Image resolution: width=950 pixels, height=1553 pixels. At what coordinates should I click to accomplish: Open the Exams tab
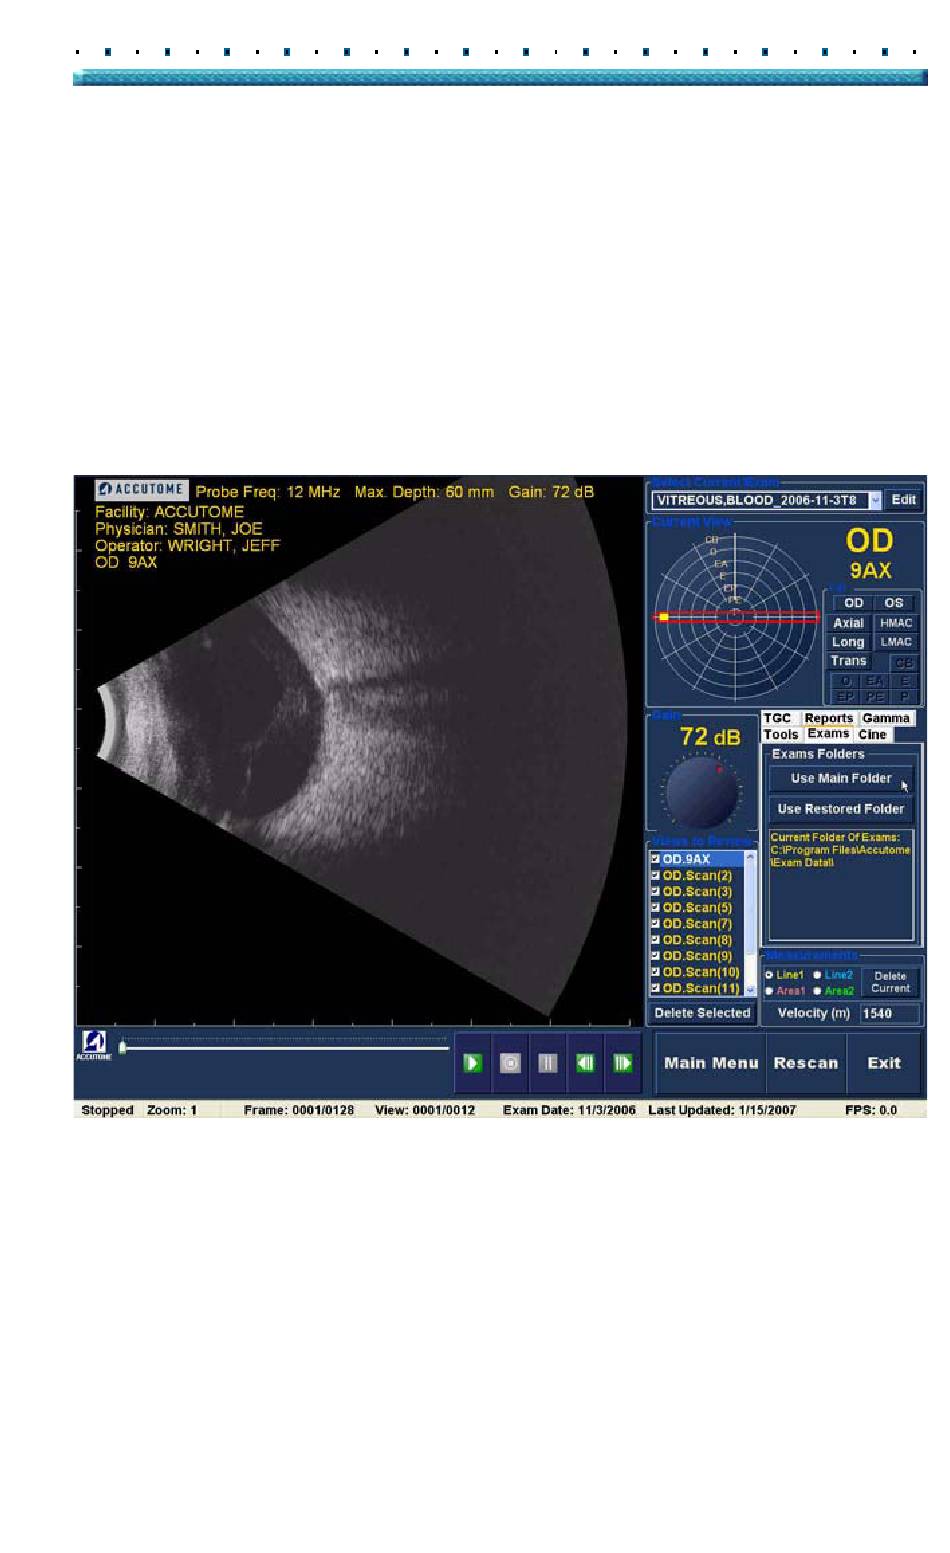[x=829, y=734]
